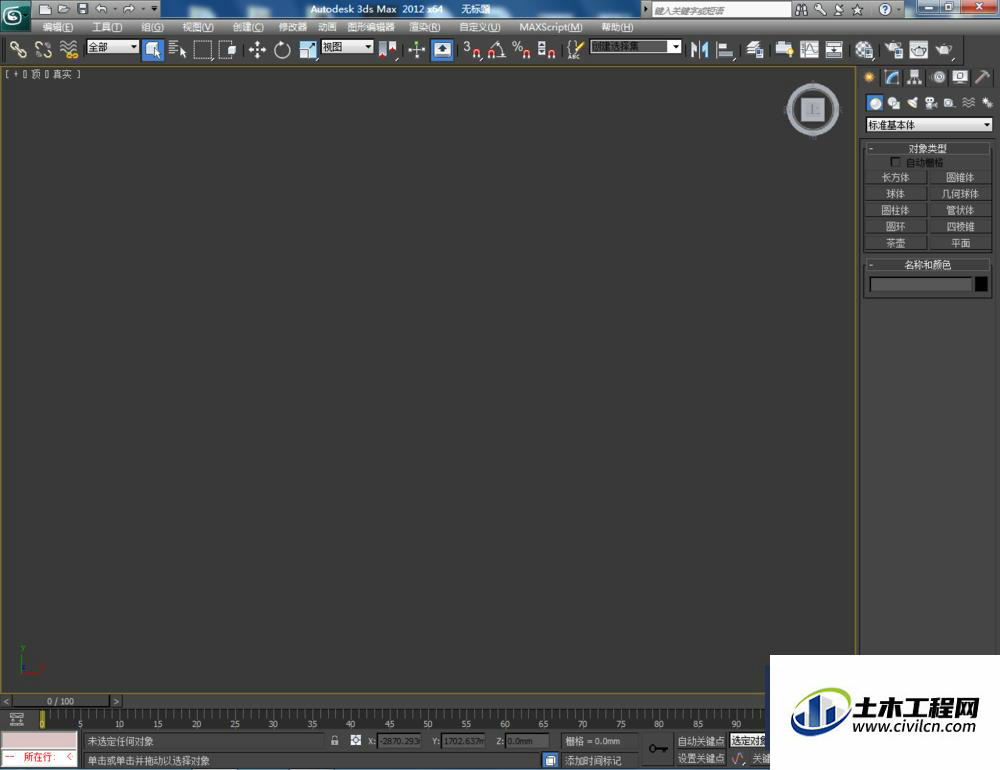Open the 渲染(R) menu
Screen dimensions: 1000x770
tap(425, 27)
